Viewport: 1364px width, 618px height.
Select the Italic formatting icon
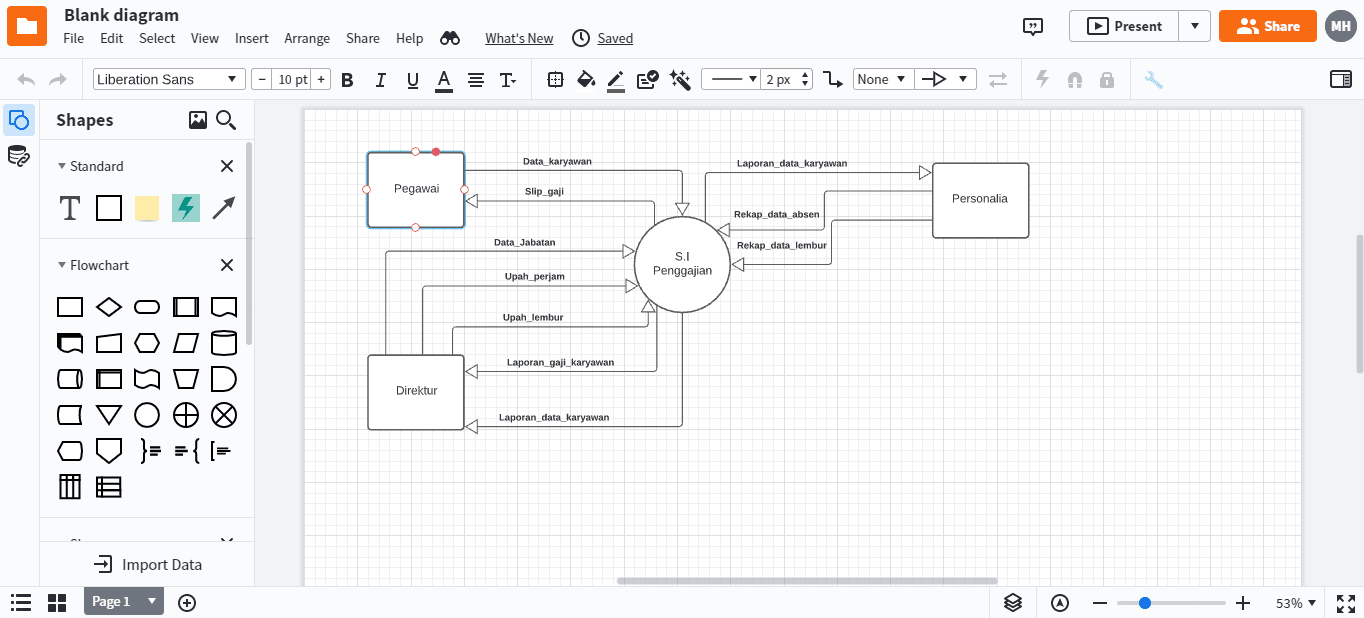[380, 78]
